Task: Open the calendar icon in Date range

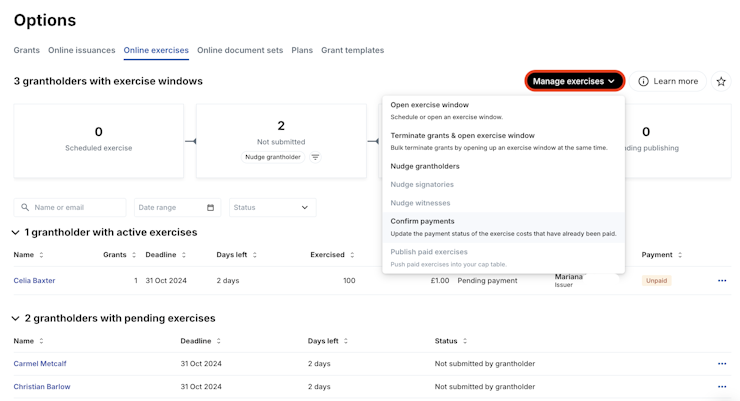Action: (210, 208)
